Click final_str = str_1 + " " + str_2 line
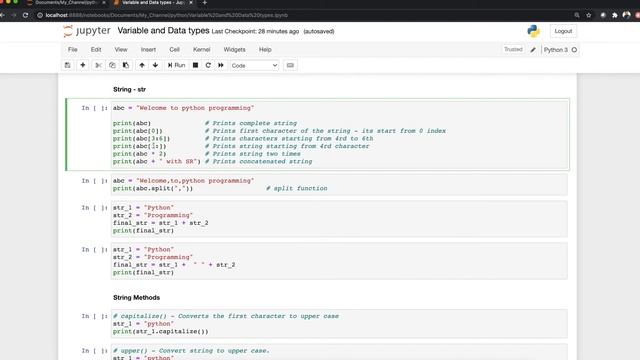Viewport: 640px width, 360px height. point(174,265)
